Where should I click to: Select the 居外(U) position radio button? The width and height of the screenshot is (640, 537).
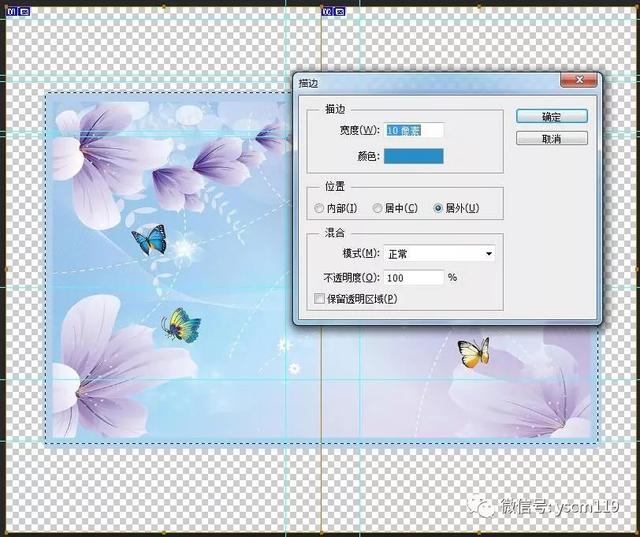pyautogui.click(x=438, y=208)
